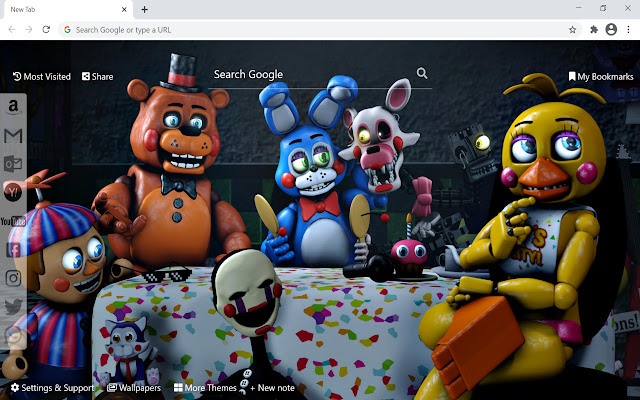This screenshot has height=400, width=640.
Task: Open the Chrome profile avatar
Action: [611, 29]
